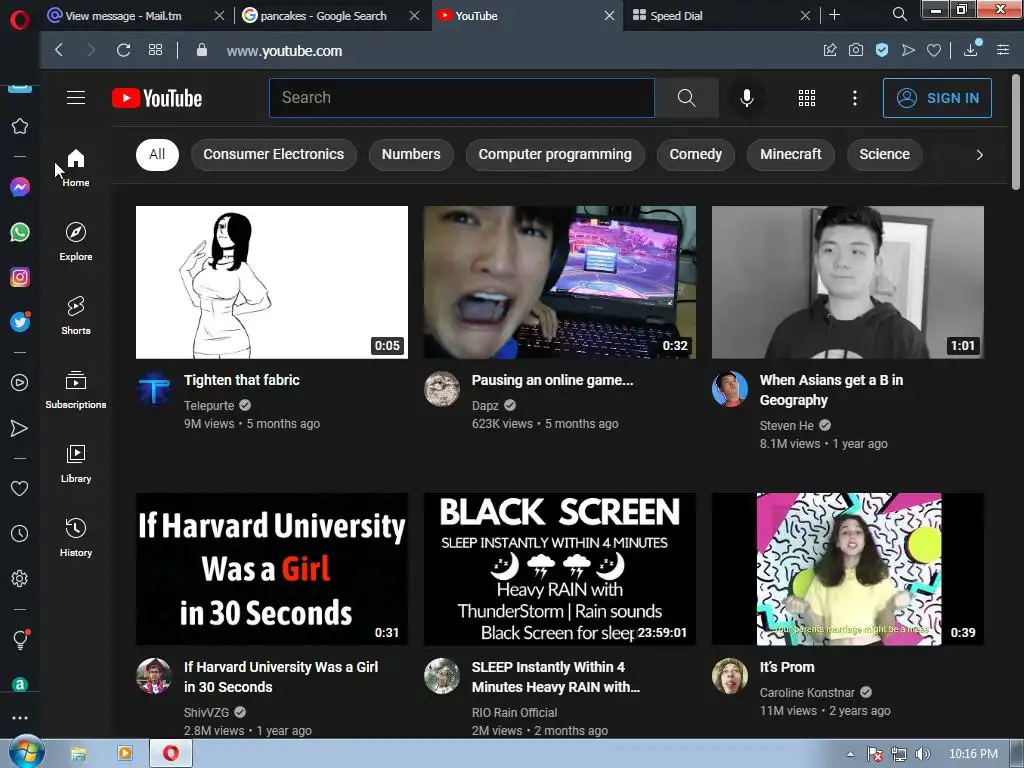Click the ad blocker shield icon
This screenshot has height=768, width=1024.
[882, 50]
